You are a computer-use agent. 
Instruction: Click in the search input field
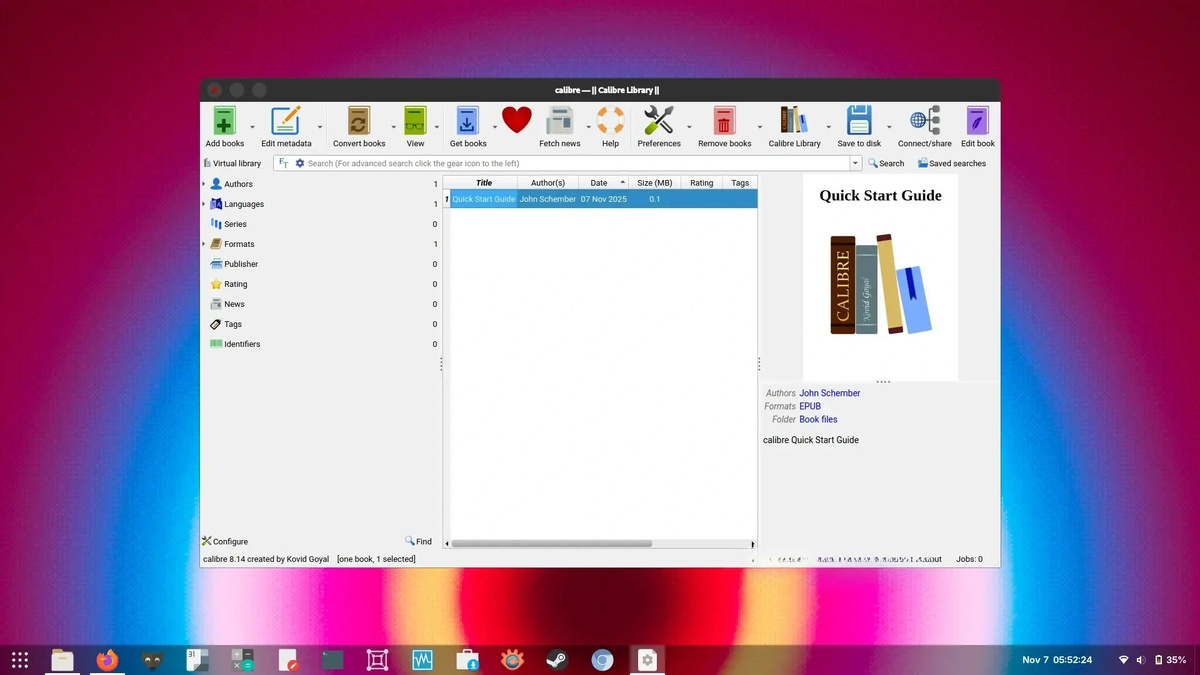[x=578, y=163]
